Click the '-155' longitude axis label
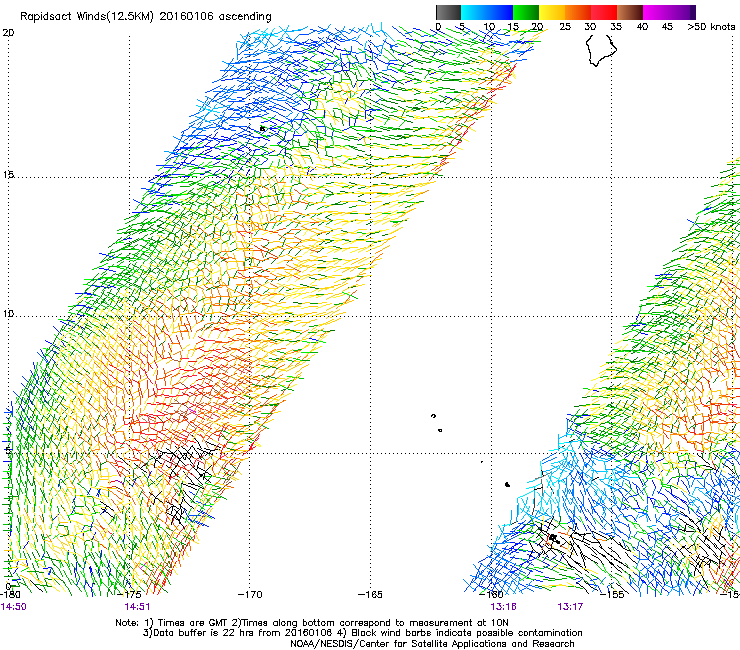The width and height of the screenshot is (740, 650). click(612, 595)
